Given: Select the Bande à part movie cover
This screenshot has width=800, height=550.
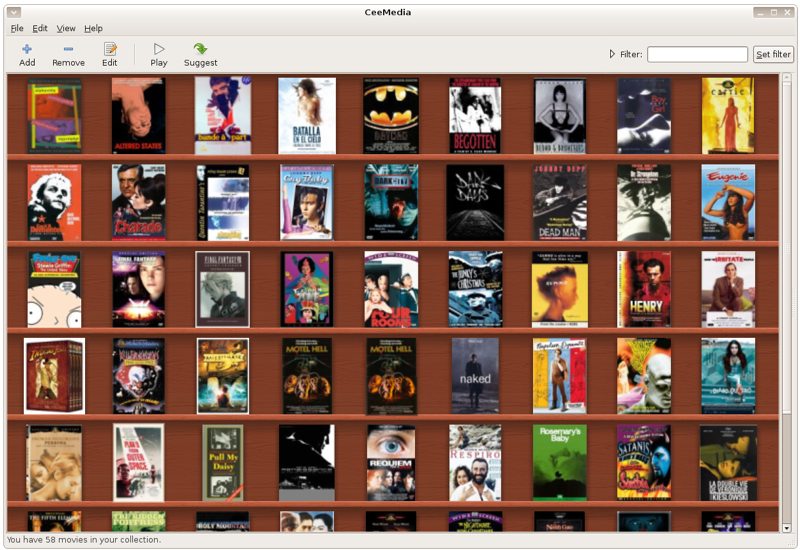Looking at the screenshot, I should pos(222,115).
